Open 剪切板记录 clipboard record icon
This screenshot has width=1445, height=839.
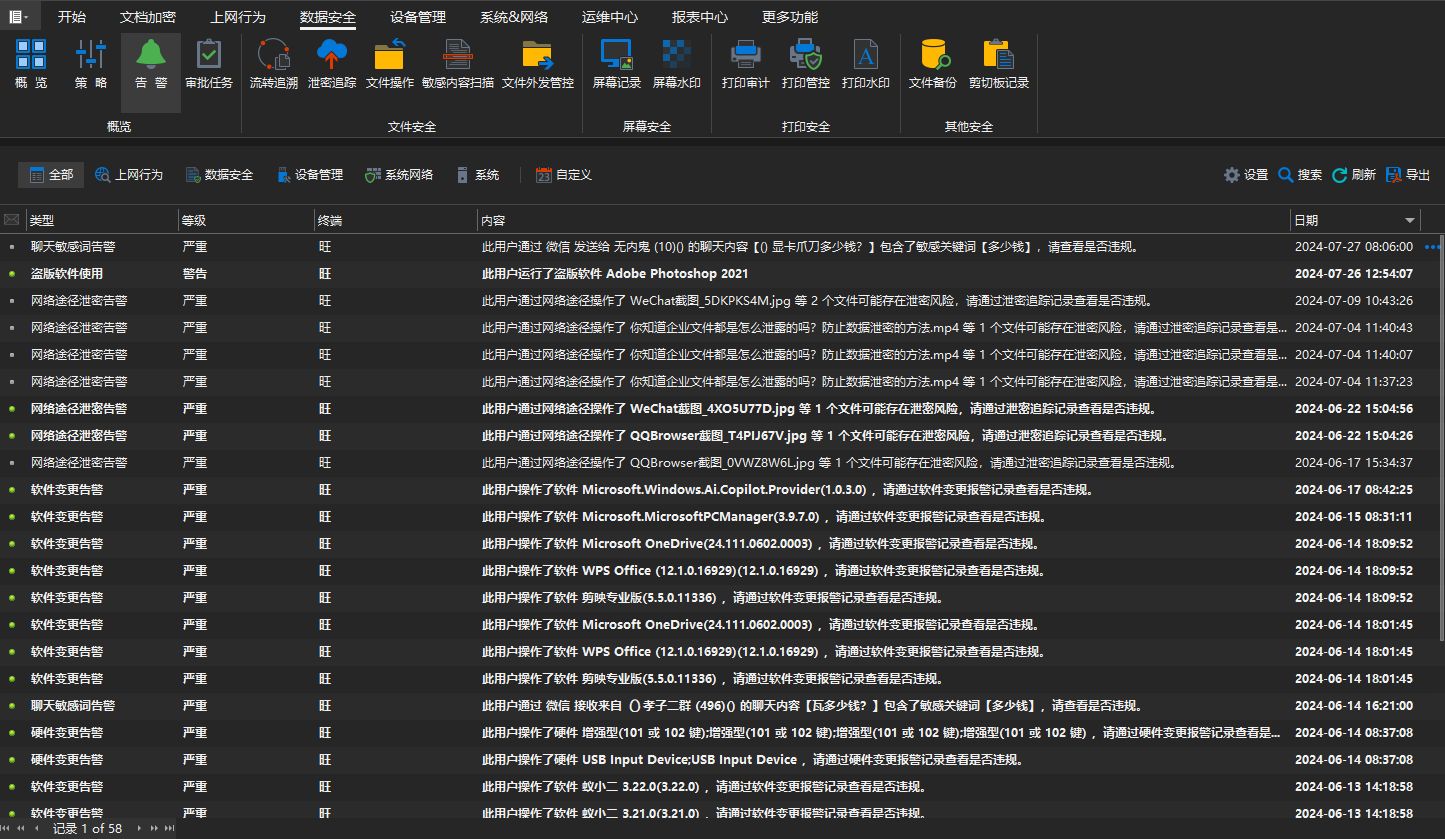pyautogui.click(x=998, y=66)
